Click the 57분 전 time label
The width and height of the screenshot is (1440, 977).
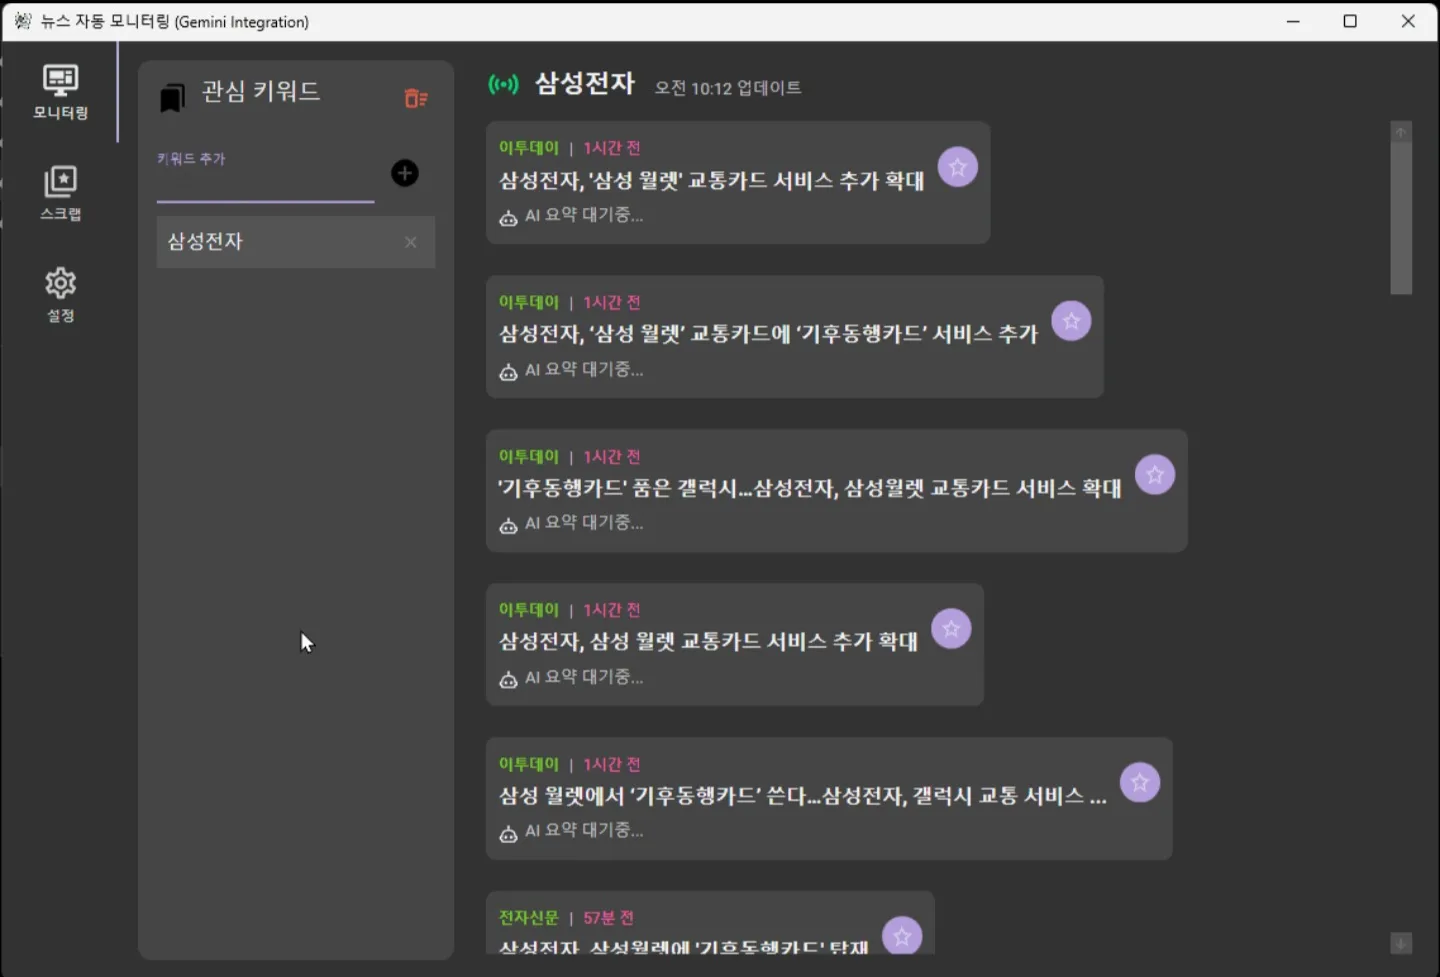click(x=609, y=918)
